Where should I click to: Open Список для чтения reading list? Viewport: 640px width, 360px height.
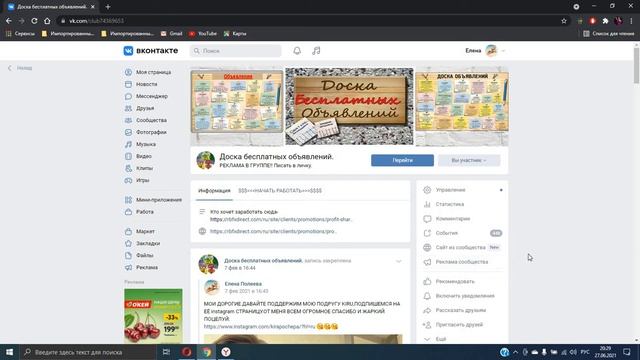pos(609,34)
